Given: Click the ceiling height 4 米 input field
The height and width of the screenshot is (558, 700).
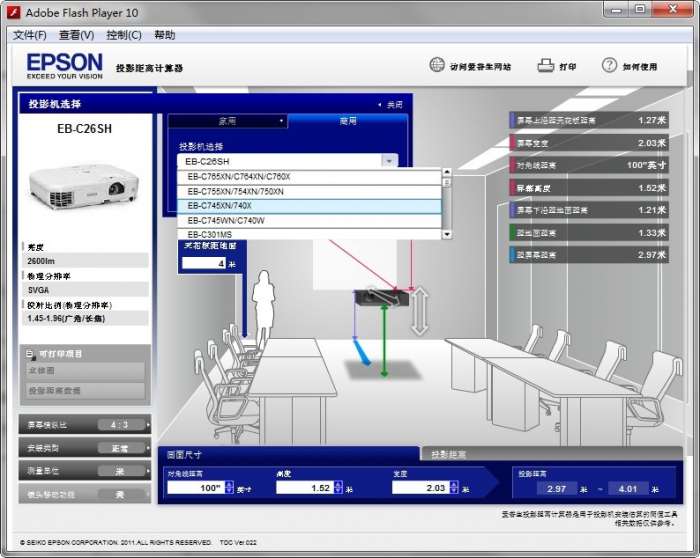Looking at the screenshot, I should pyautogui.click(x=204, y=263).
